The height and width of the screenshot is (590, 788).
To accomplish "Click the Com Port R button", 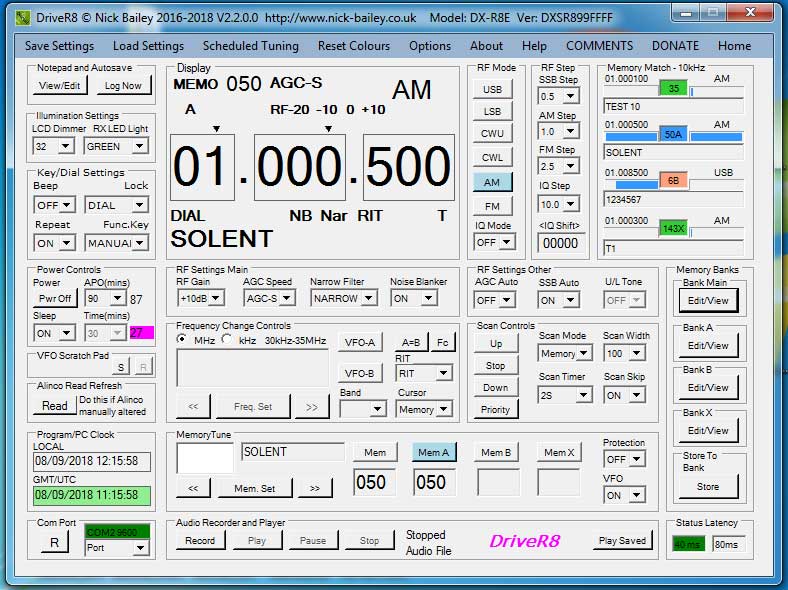I will tap(54, 543).
